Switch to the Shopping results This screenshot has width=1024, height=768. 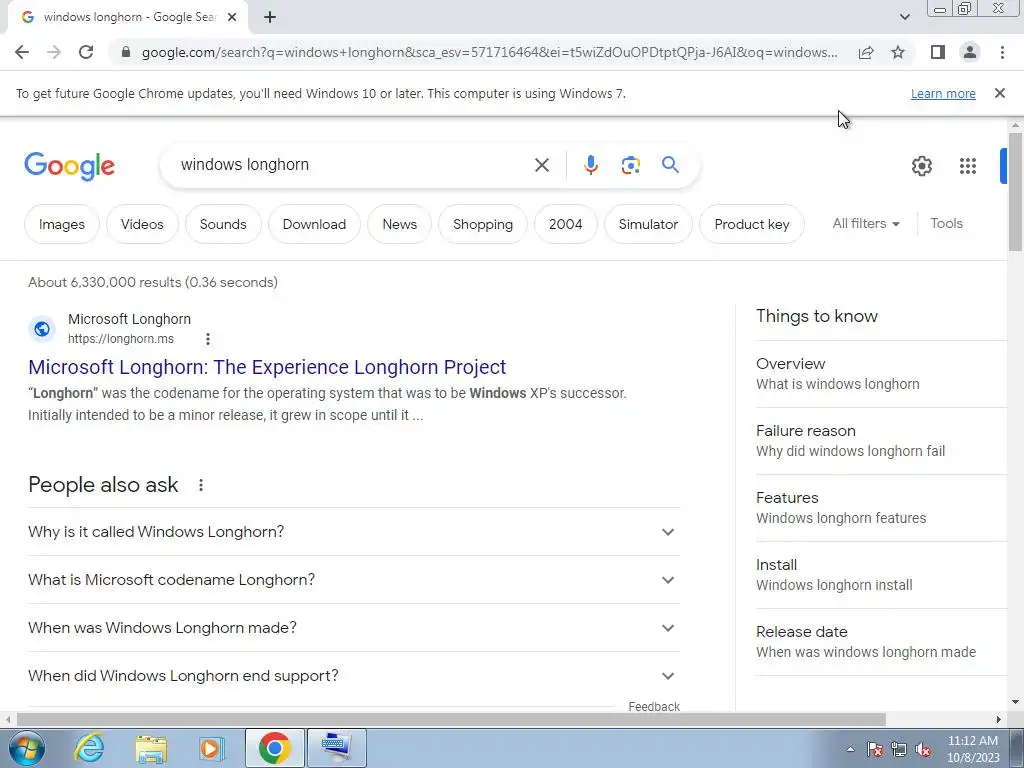[483, 224]
